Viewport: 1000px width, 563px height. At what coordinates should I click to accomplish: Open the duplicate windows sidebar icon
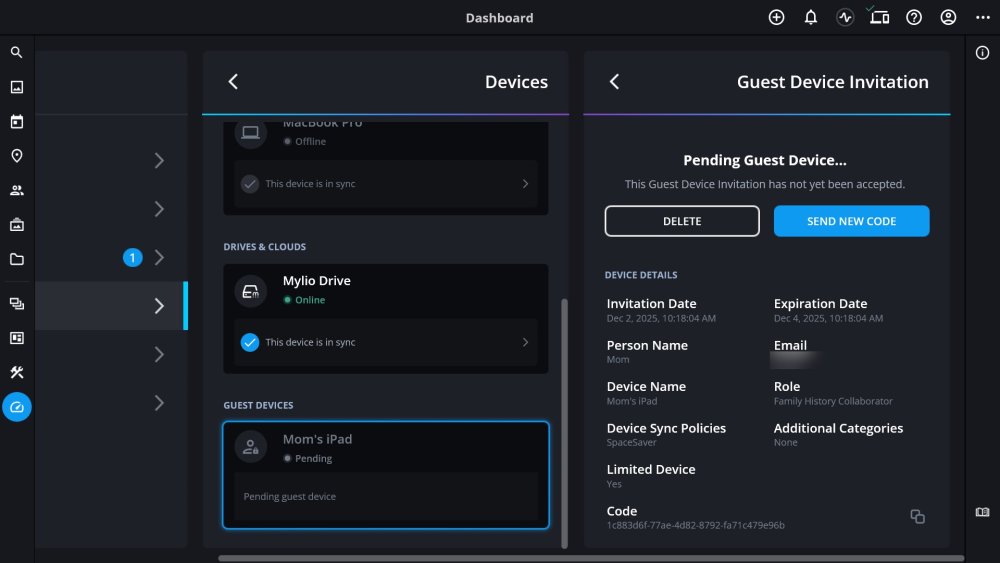pyautogui.click(x=17, y=303)
